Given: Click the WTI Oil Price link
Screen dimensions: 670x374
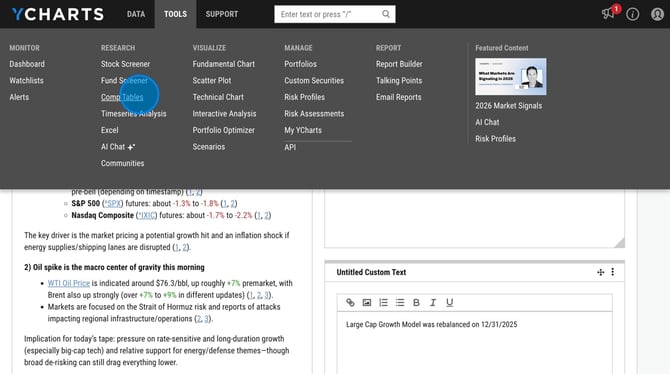Looking at the screenshot, I should click(x=68, y=283).
